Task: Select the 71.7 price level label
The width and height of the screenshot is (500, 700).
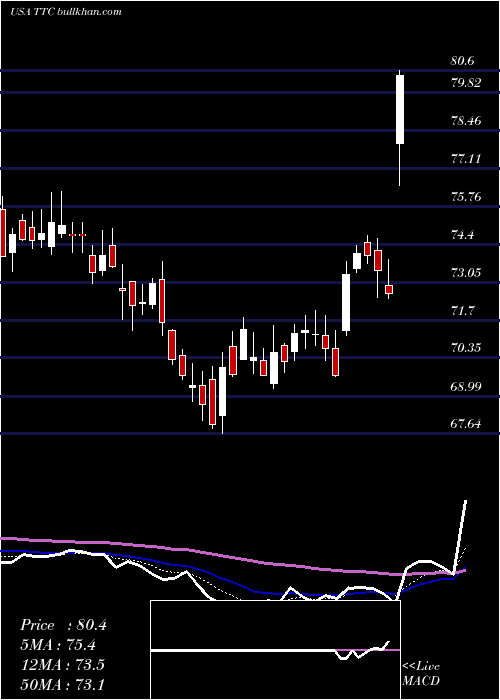Action: coord(462,310)
